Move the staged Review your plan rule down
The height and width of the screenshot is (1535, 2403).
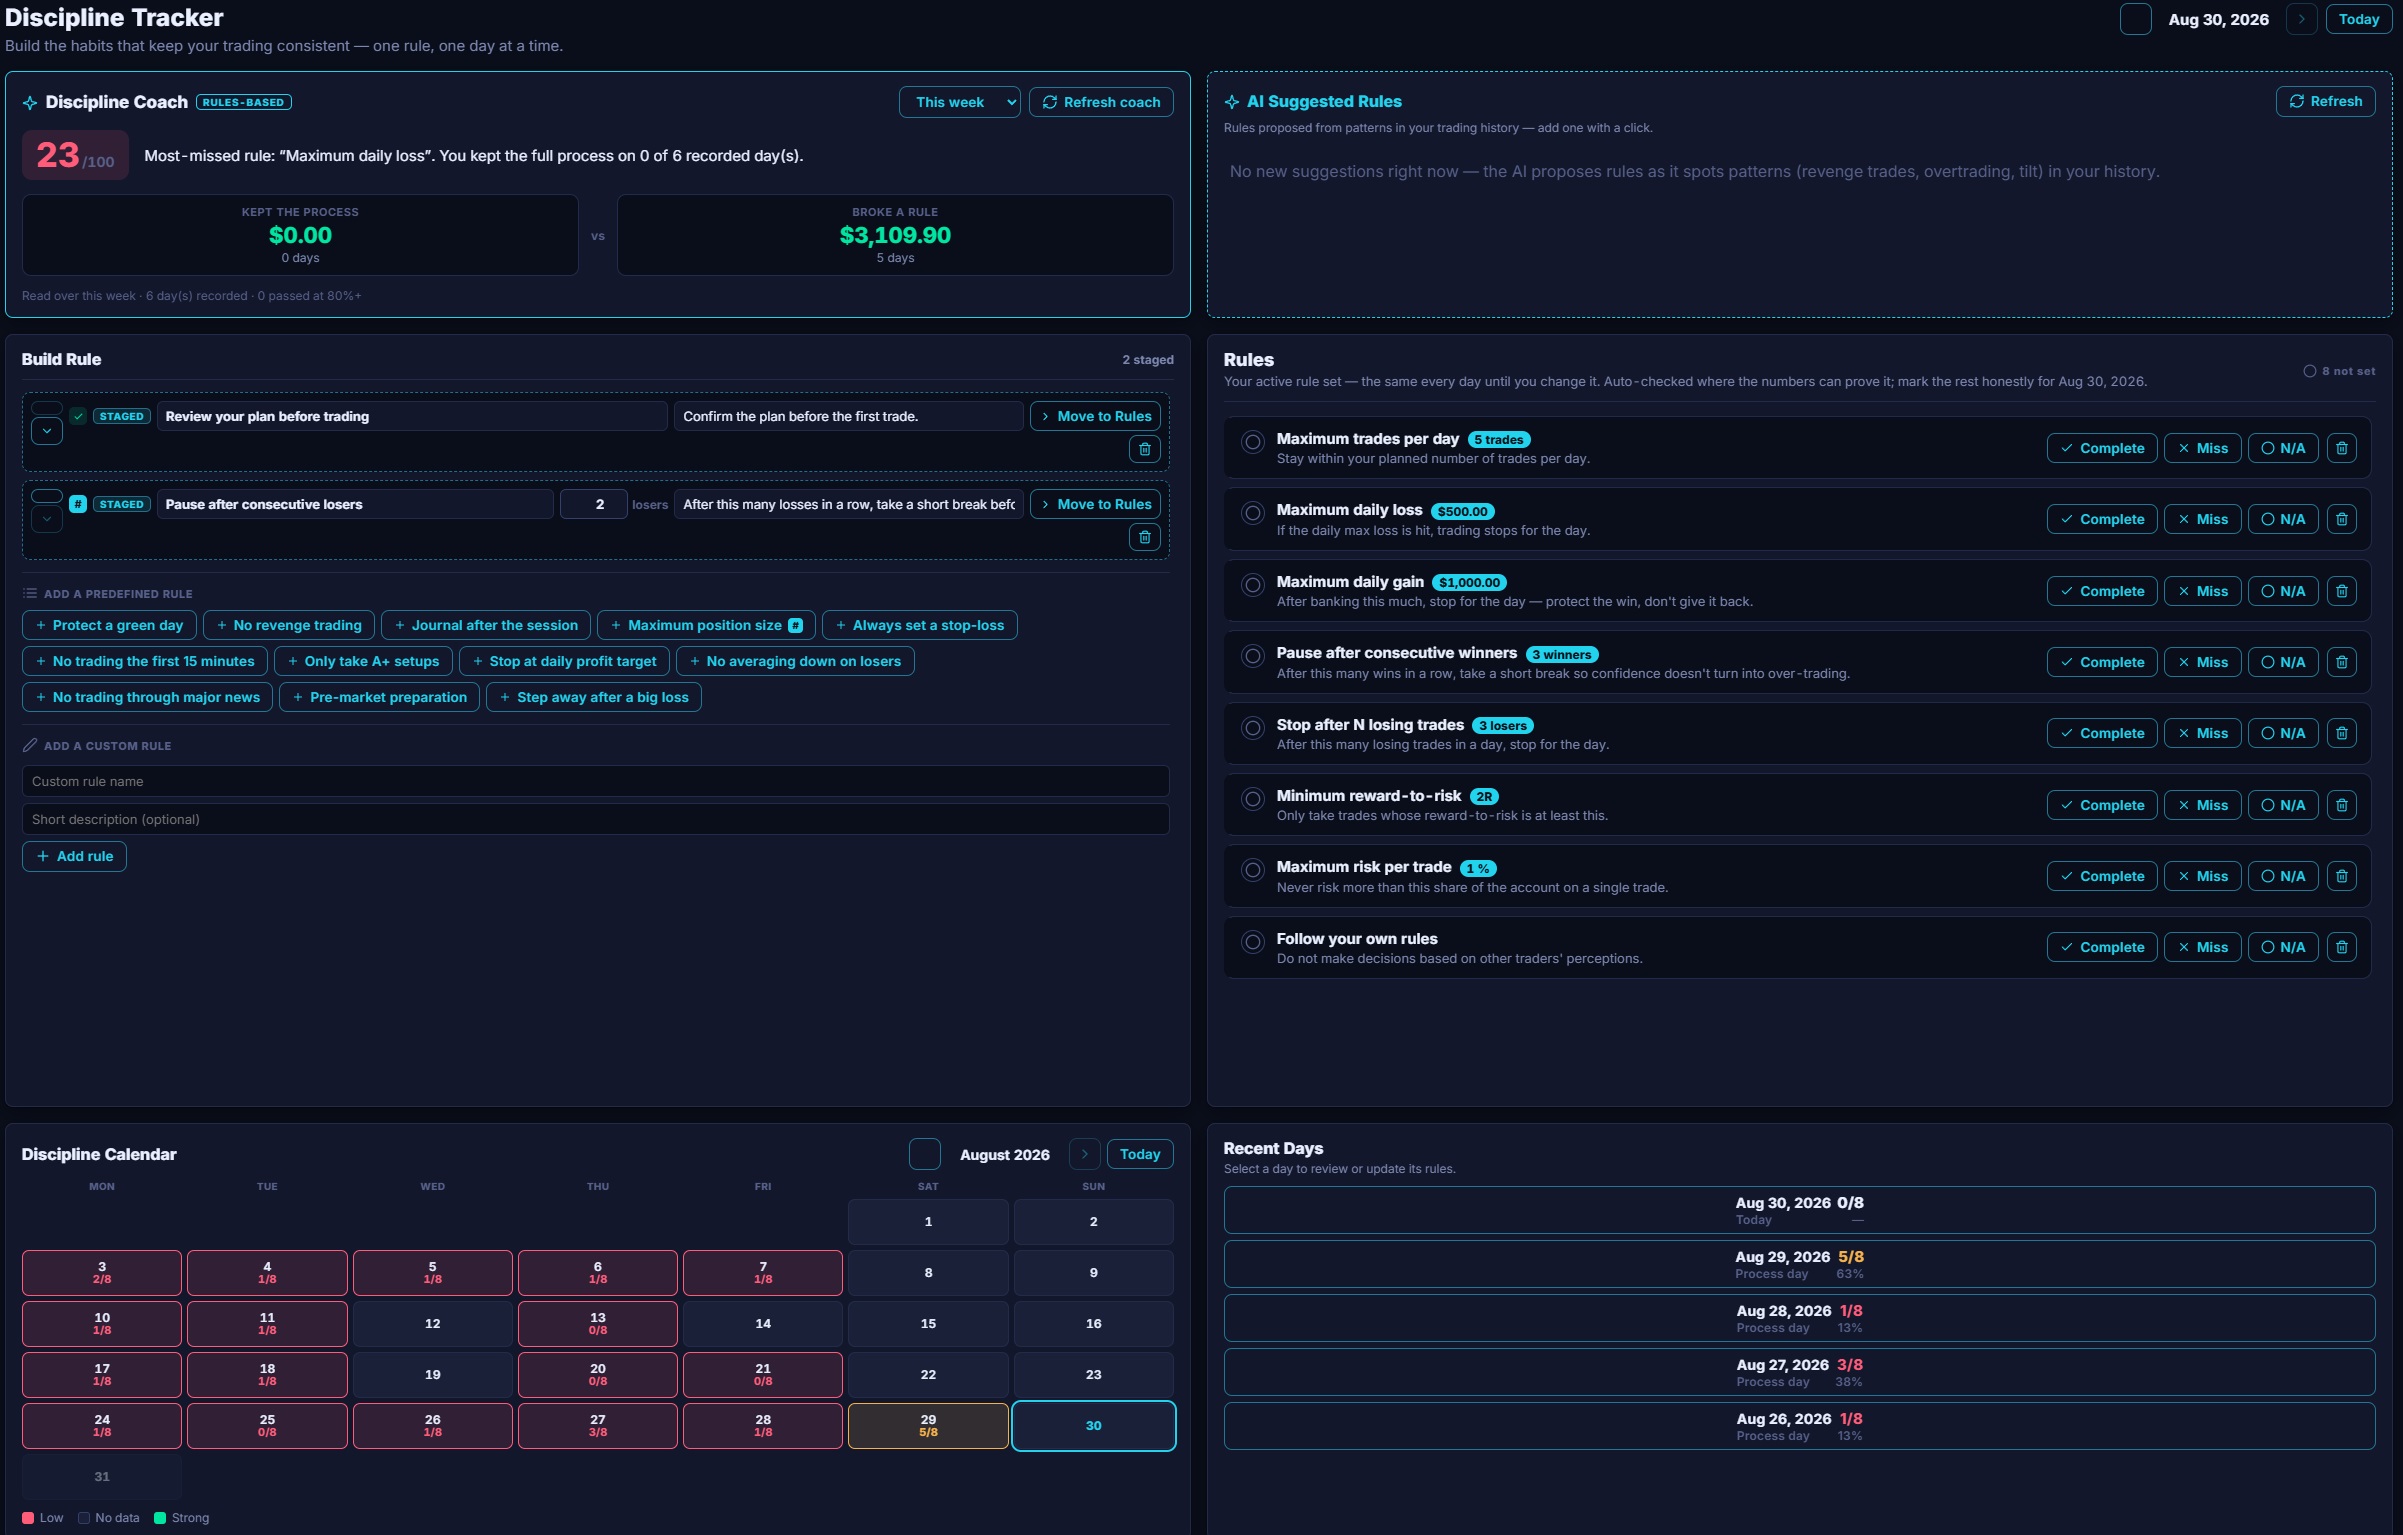47,432
